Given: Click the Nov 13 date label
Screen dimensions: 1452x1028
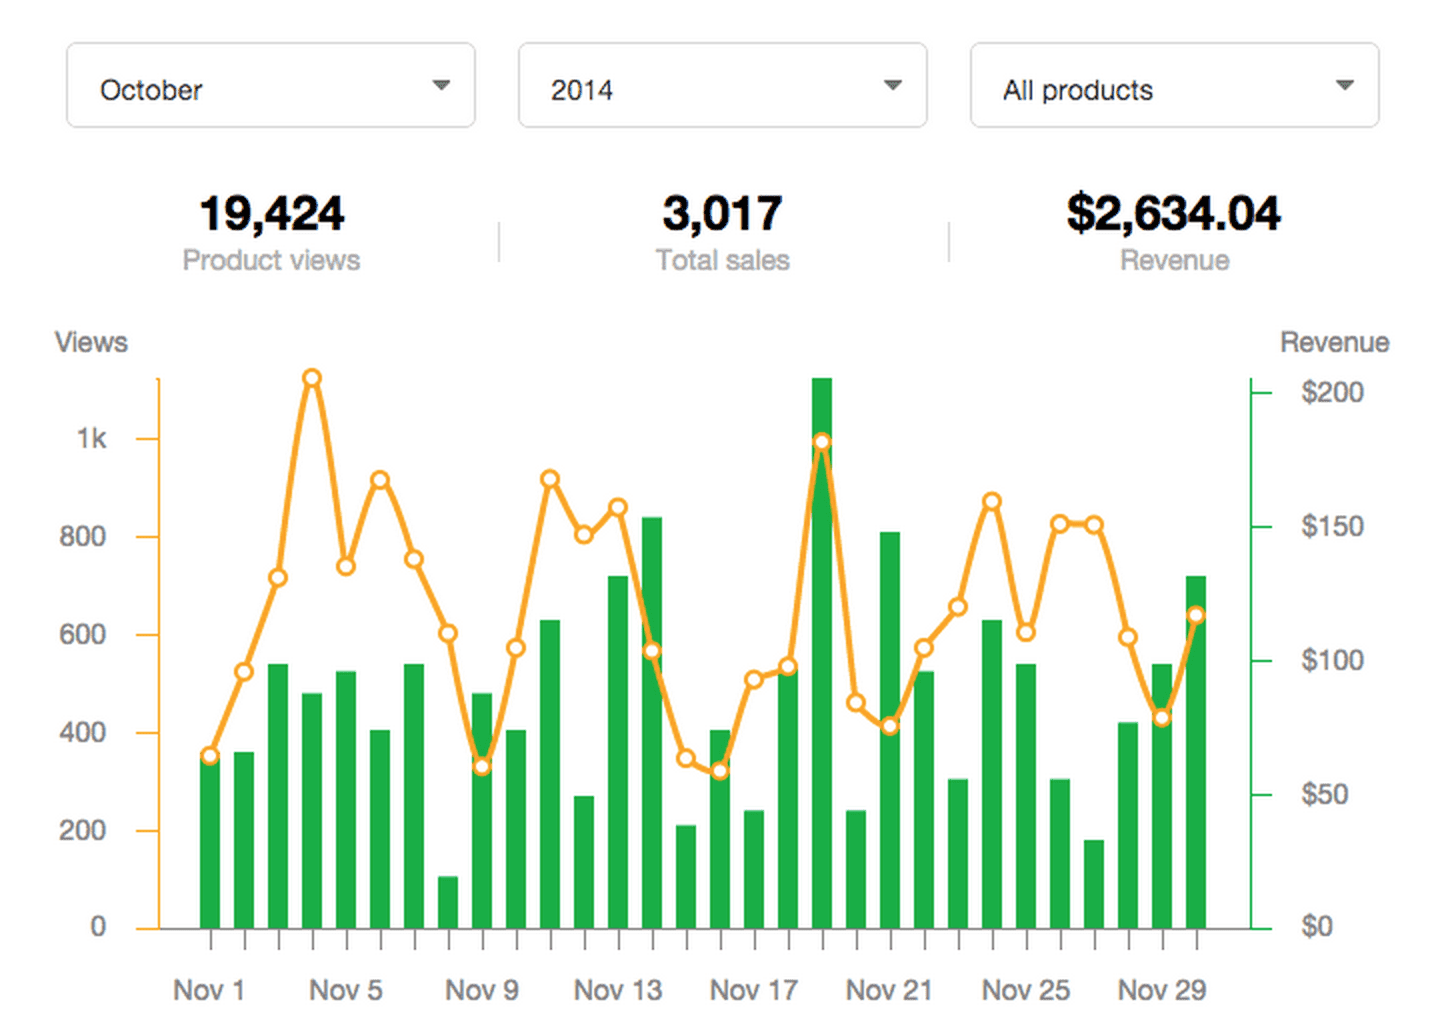Looking at the screenshot, I should [x=618, y=990].
